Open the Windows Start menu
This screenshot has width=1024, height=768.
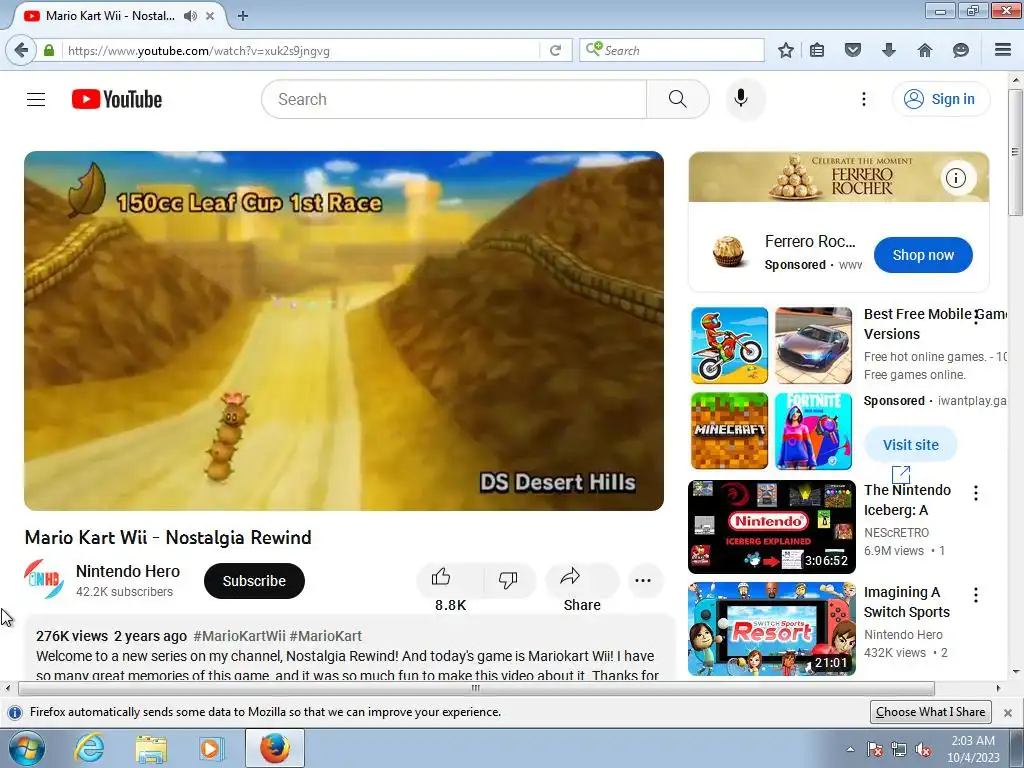pyautogui.click(x=26, y=748)
